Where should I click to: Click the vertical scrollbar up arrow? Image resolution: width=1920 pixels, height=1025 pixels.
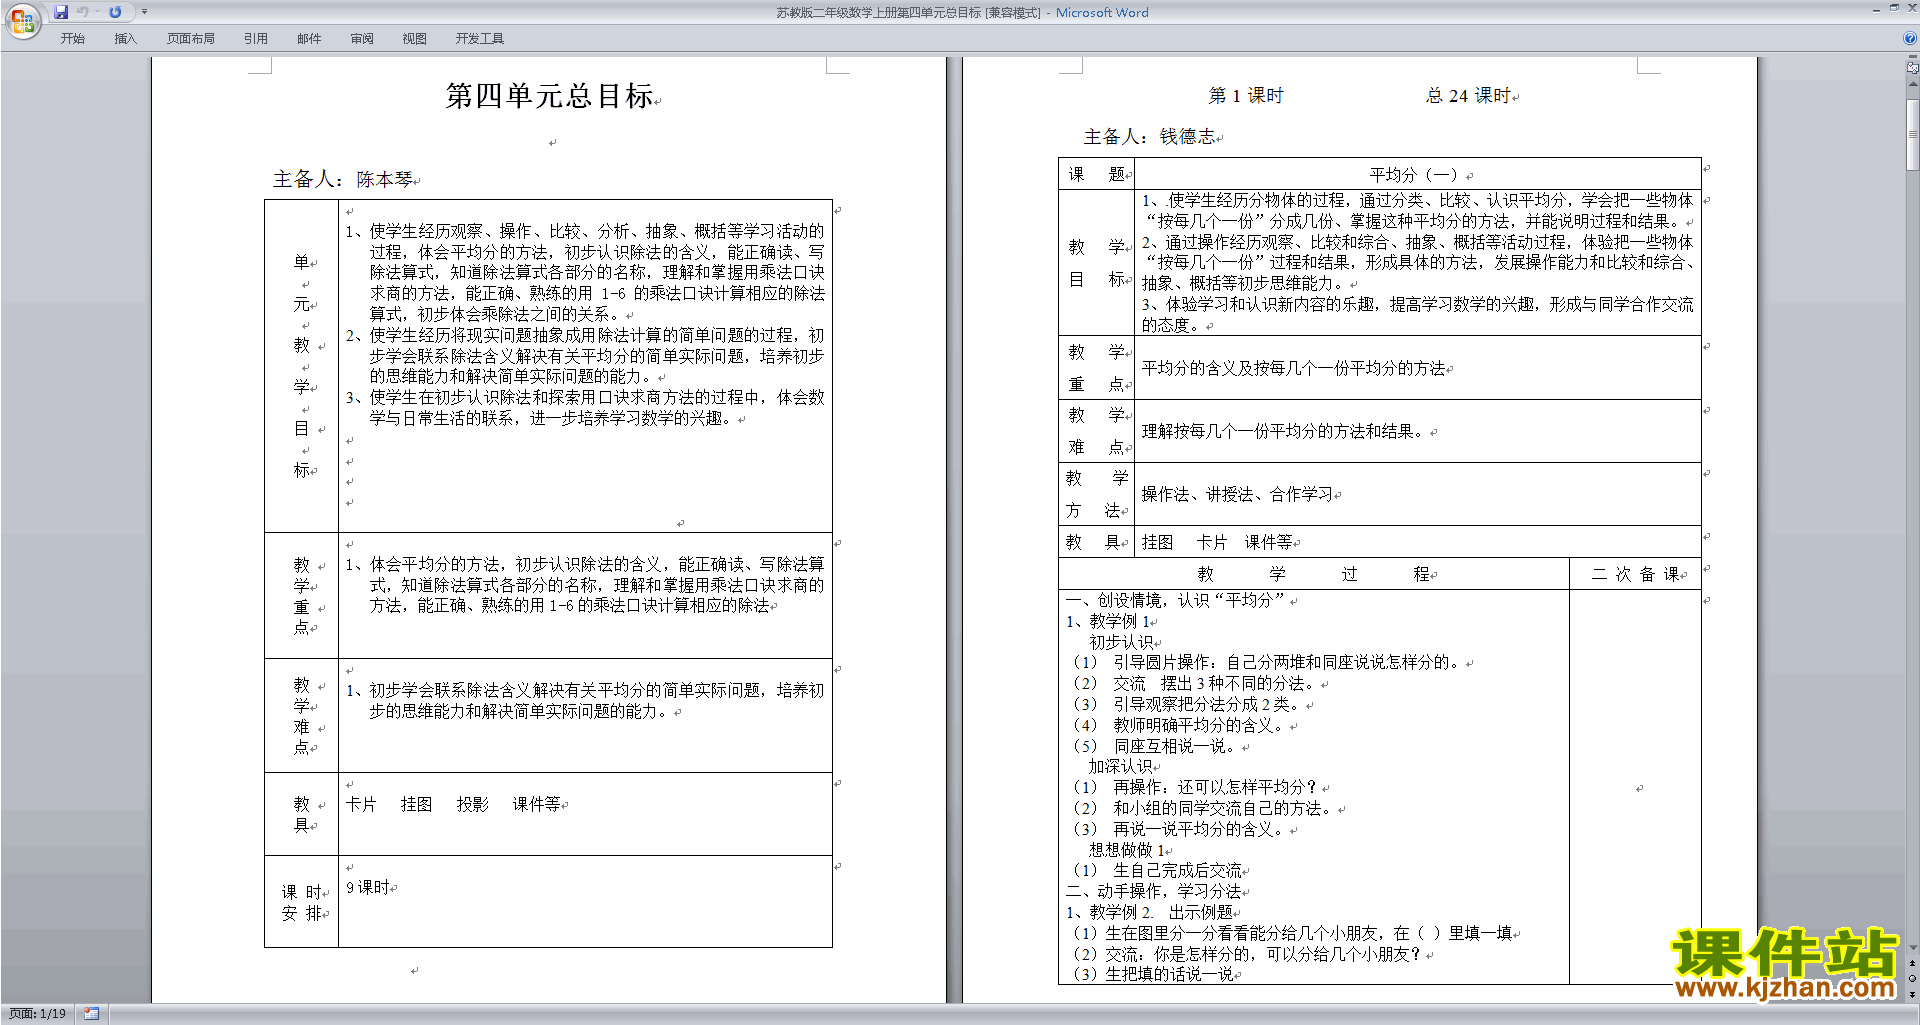tap(1913, 84)
